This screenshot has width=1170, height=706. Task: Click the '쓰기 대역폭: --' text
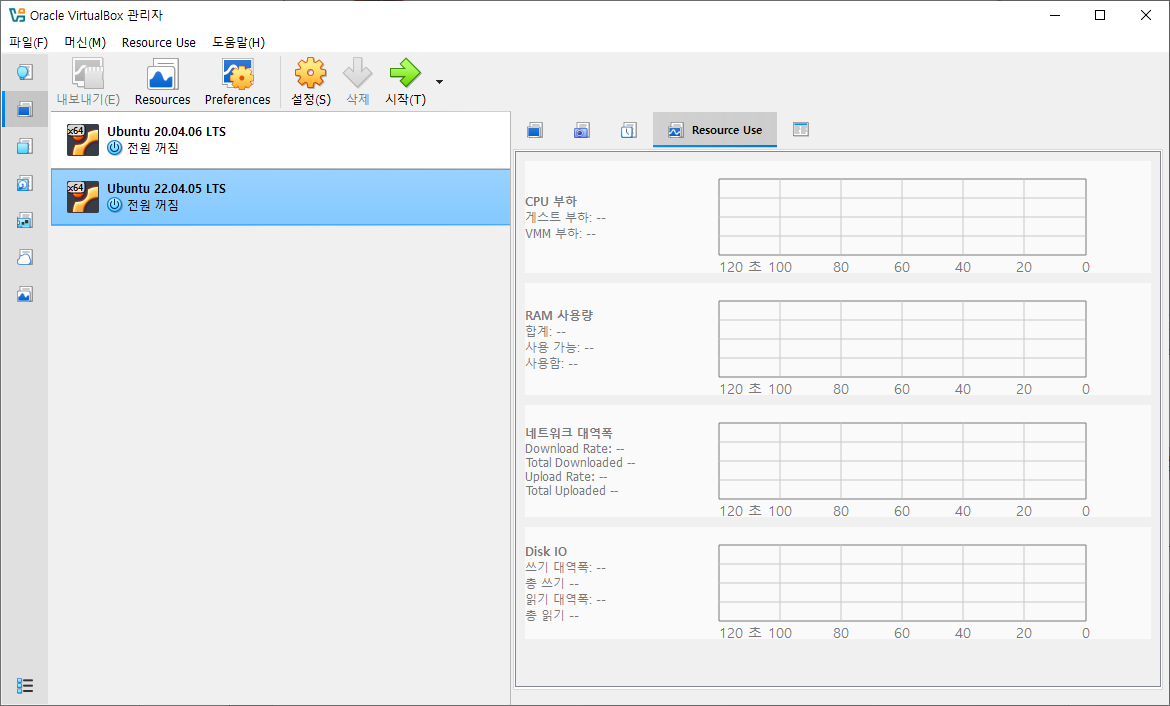pos(566,567)
